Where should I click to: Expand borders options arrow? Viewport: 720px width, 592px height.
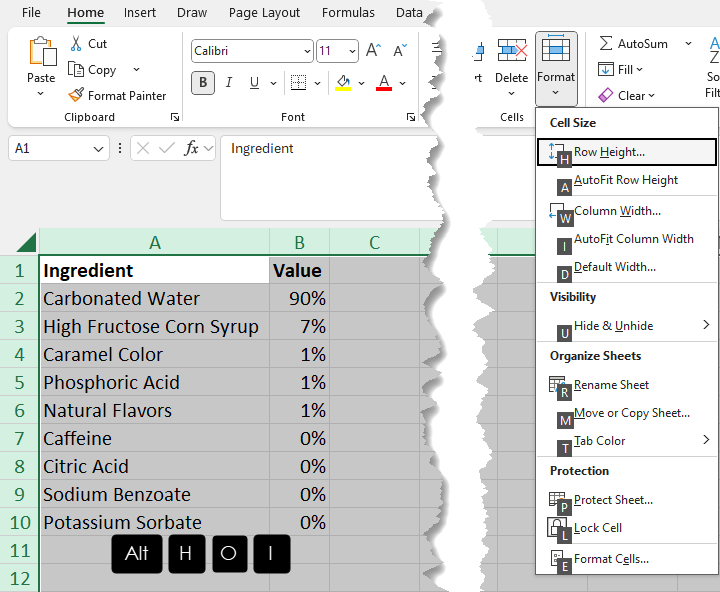coord(317,83)
